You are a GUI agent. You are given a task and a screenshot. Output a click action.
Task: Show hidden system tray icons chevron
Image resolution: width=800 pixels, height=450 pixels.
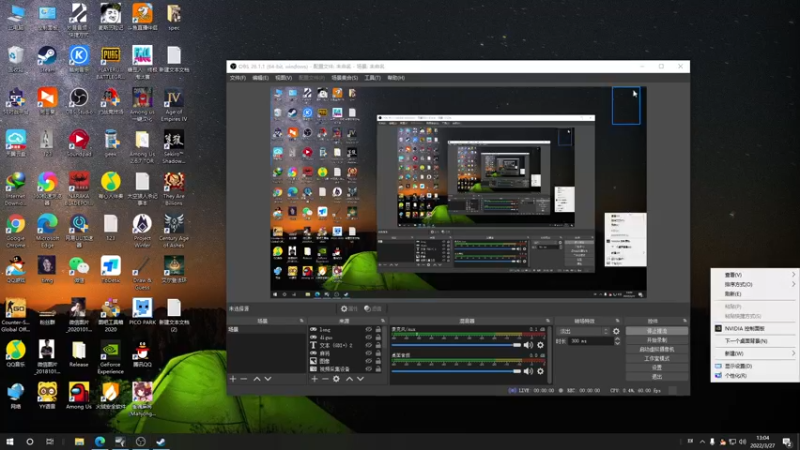[703, 442]
